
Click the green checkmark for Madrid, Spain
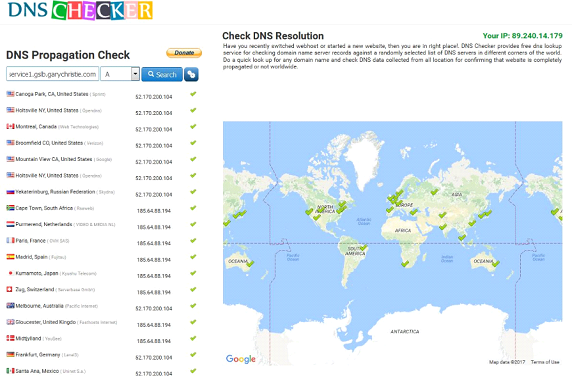(x=193, y=257)
